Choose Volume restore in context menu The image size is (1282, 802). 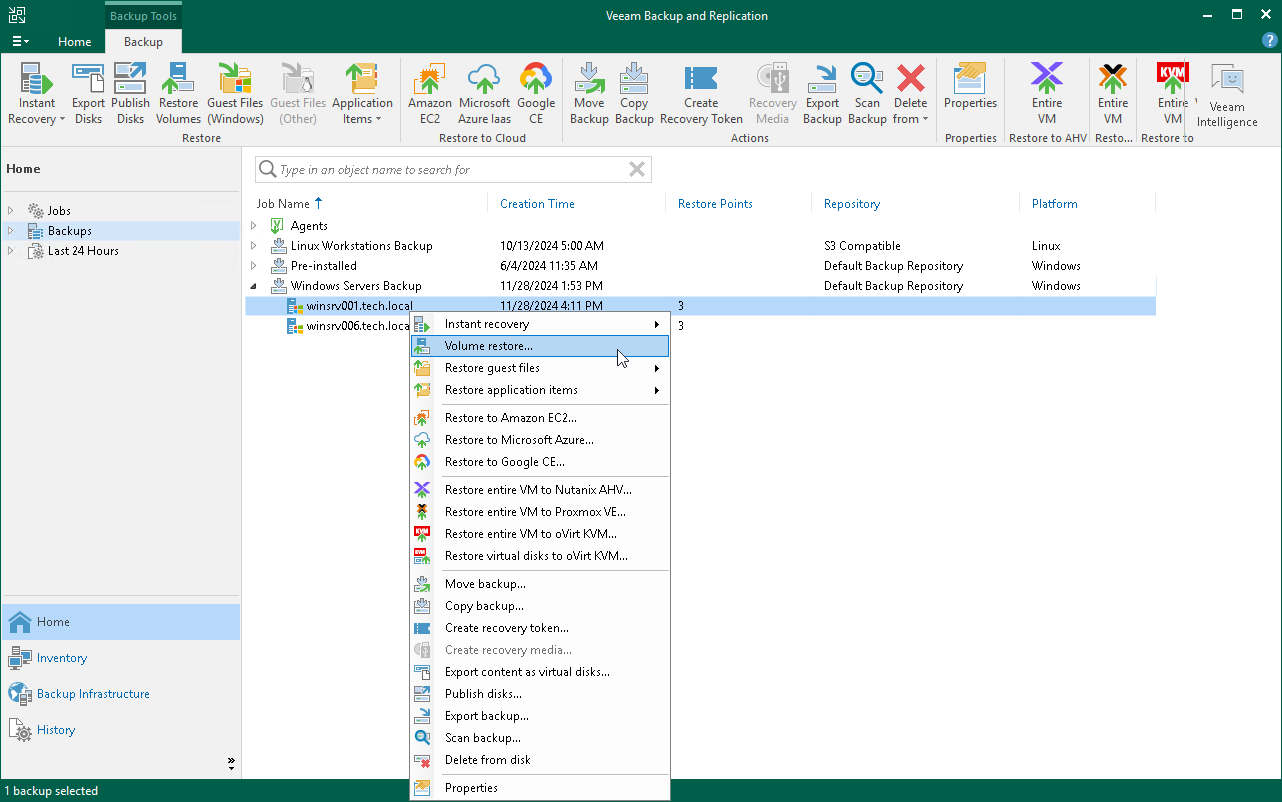coord(488,346)
